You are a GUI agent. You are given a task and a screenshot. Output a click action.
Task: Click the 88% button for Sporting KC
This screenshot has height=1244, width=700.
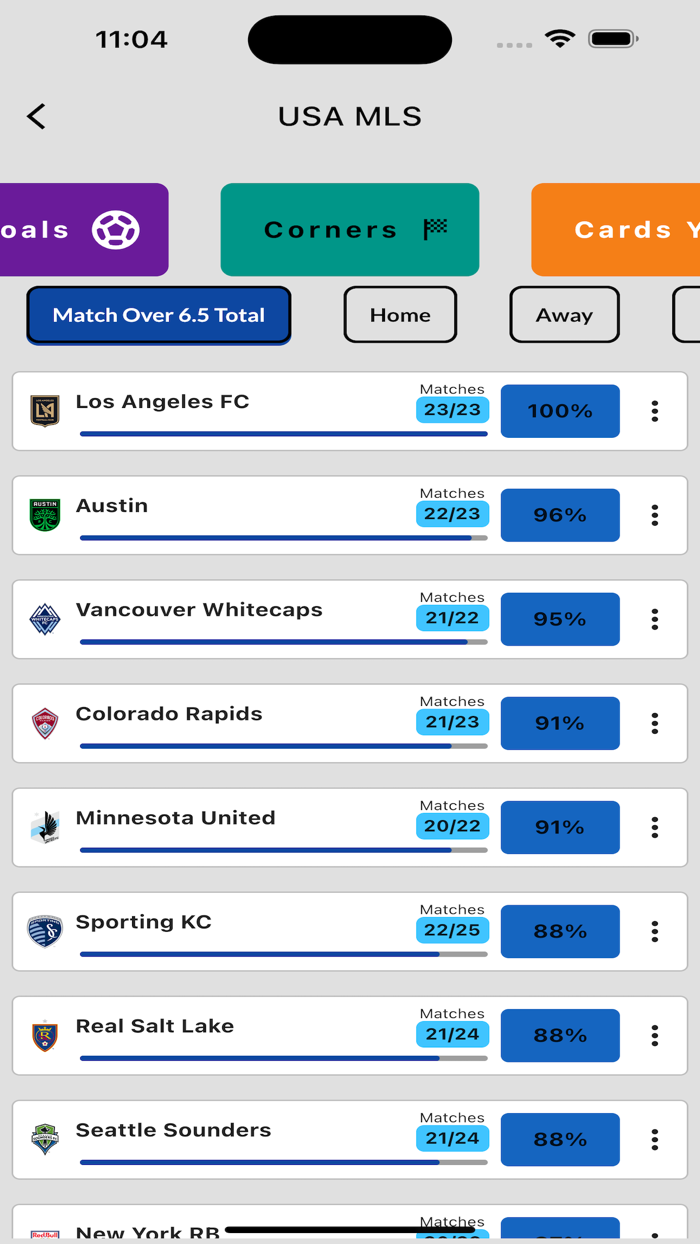(x=560, y=931)
